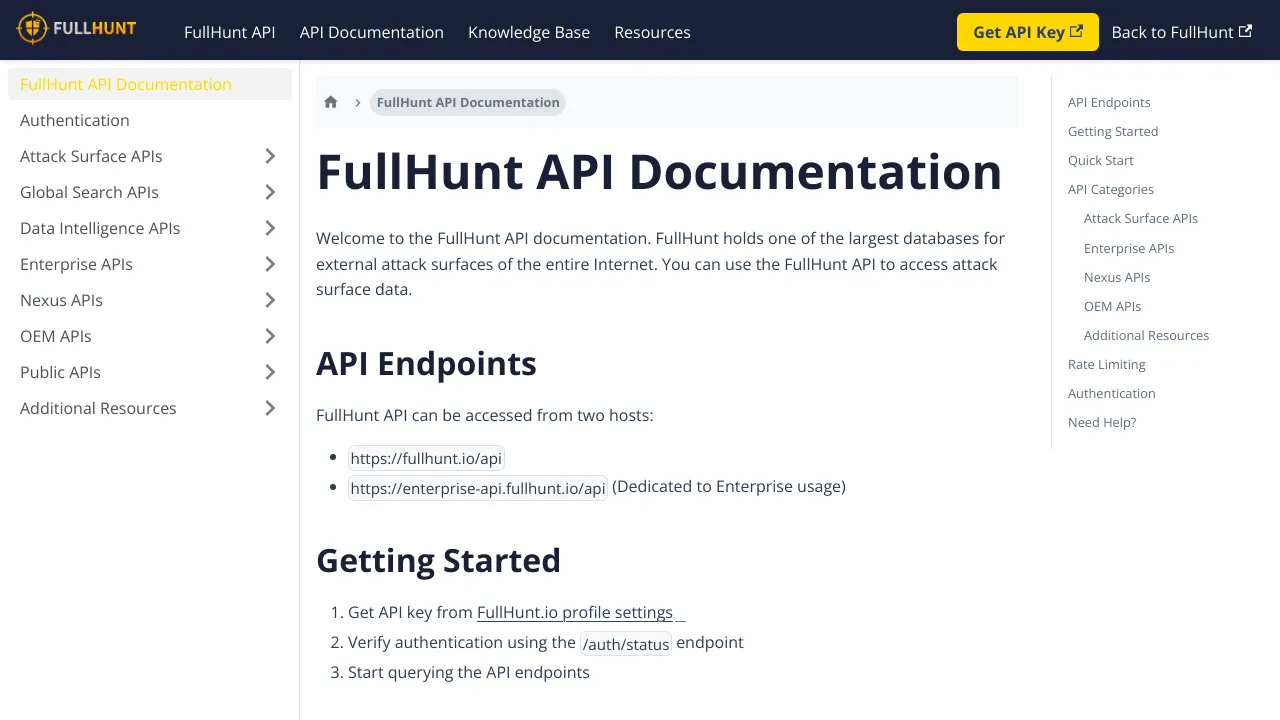This screenshot has height=720, width=1280.
Task: Click FullHunt API Documentation breadcrumb pill
Action: click(468, 102)
